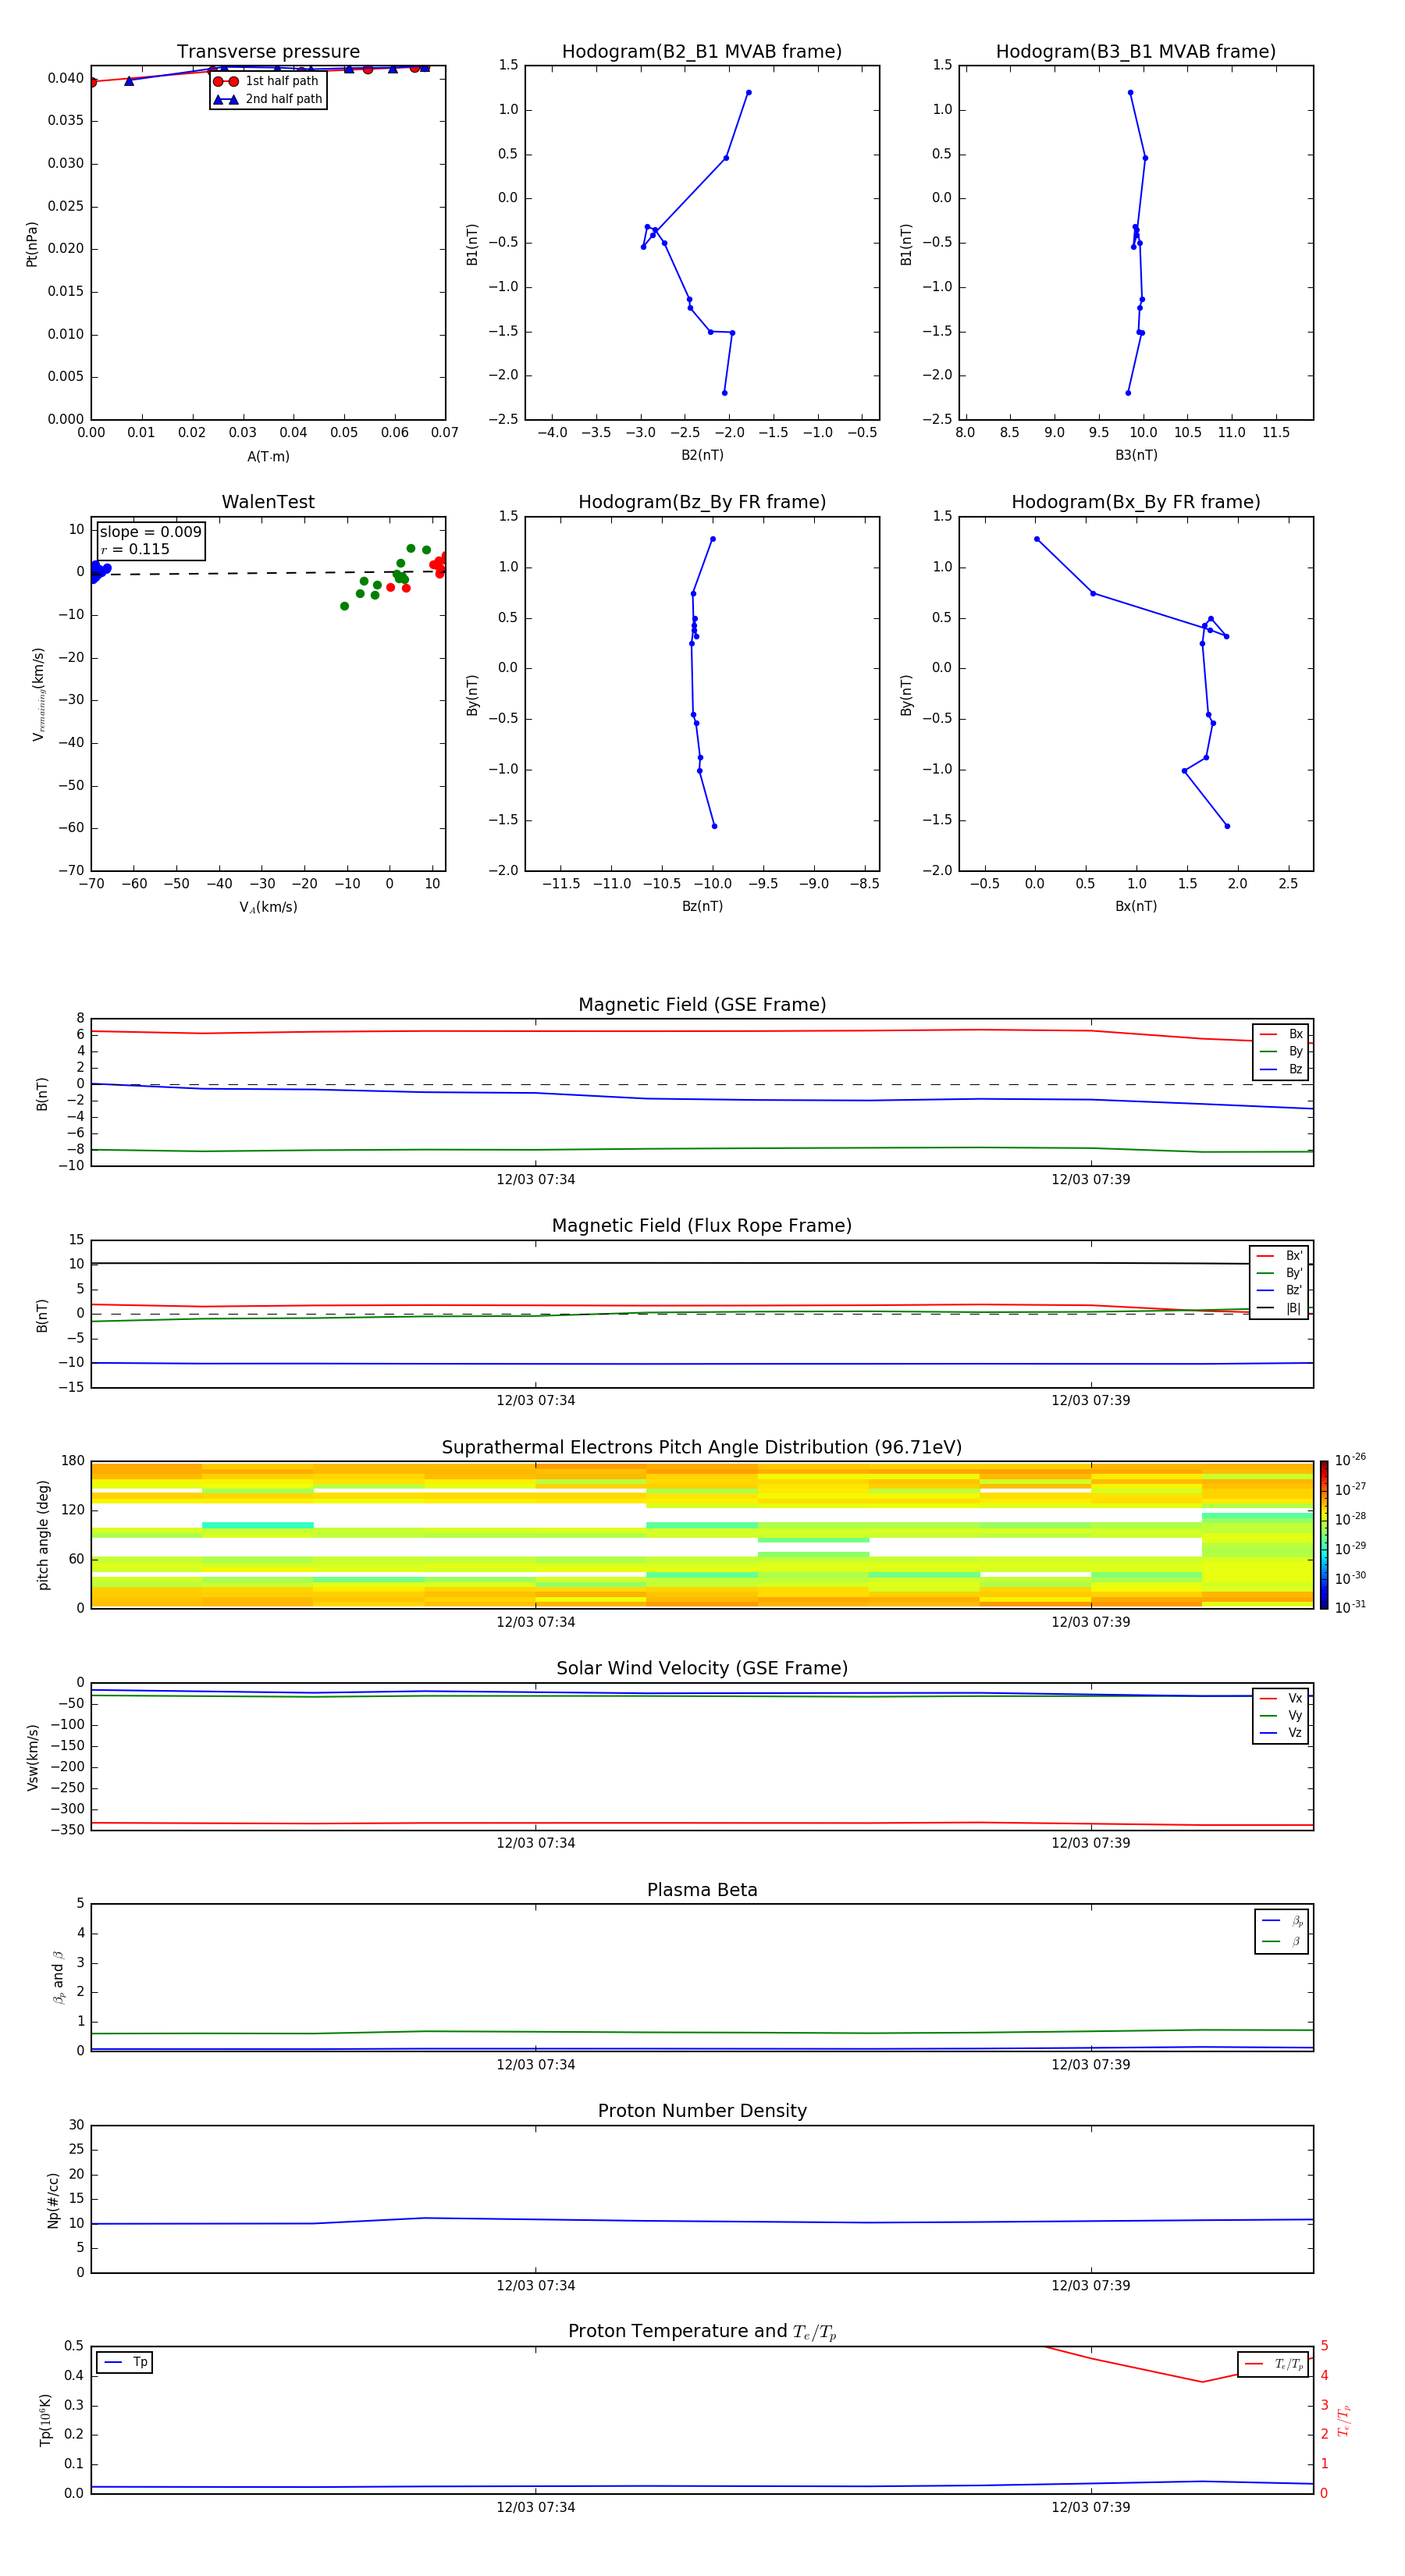
Task: Click 'Hodogram(Bz_By FR frame)' title
Action: pos(702,502)
